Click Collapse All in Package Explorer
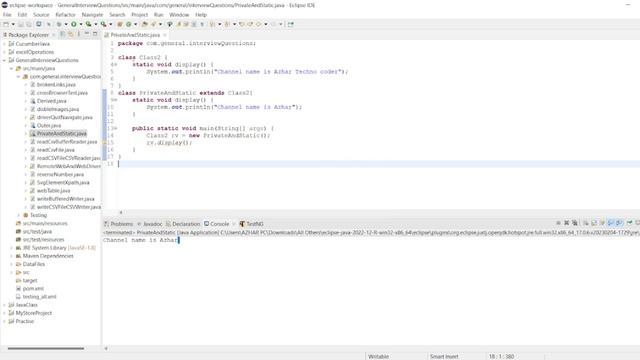The image size is (640, 360). pos(62,34)
